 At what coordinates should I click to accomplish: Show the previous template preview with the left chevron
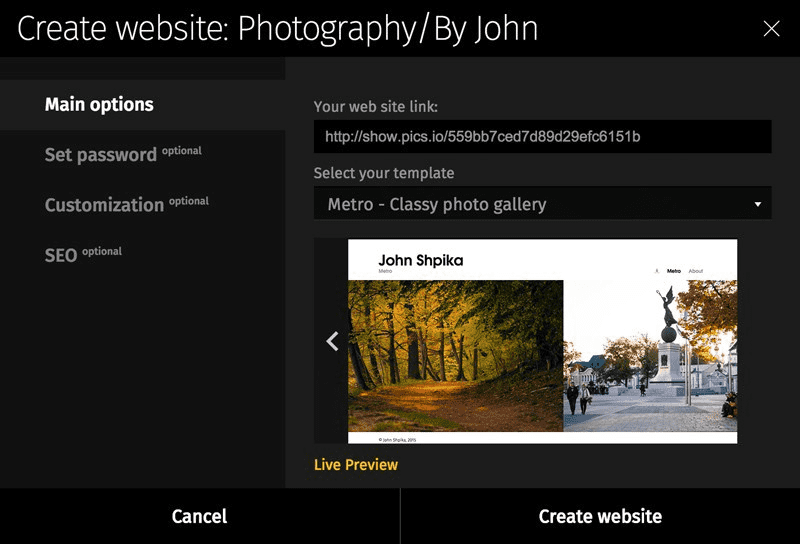click(332, 341)
